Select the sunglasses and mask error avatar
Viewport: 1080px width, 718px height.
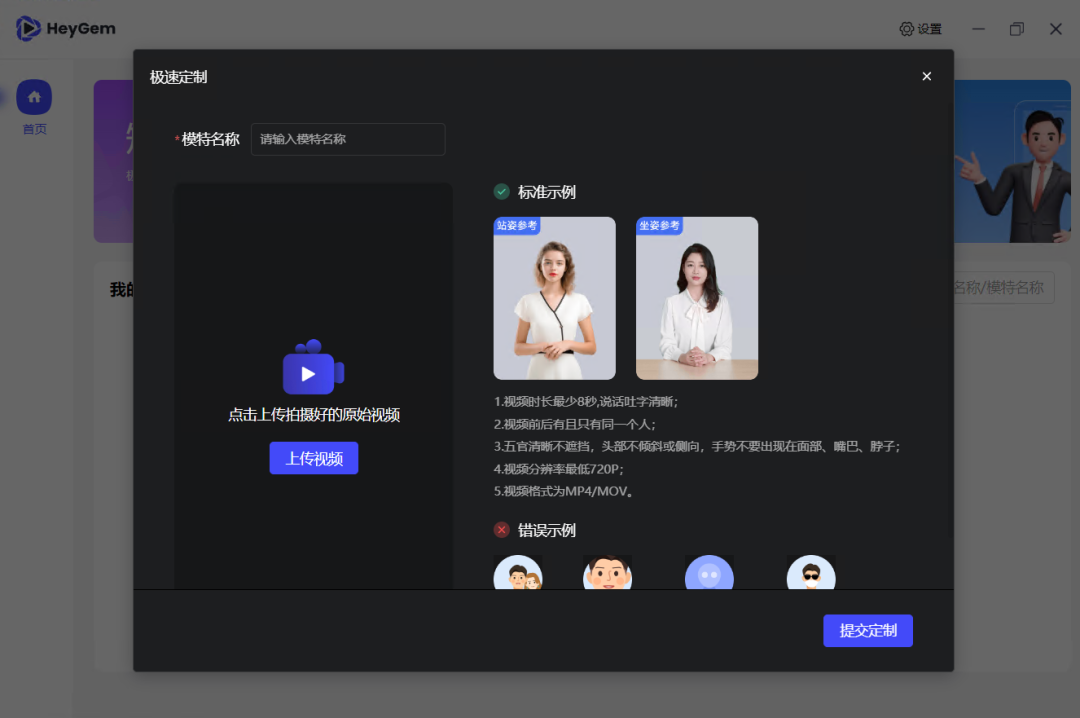click(811, 573)
